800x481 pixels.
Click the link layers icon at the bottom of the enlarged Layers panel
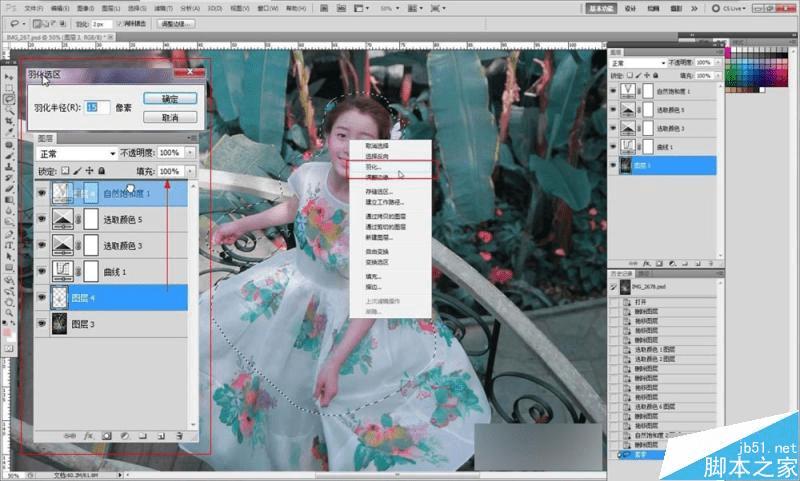(70, 436)
